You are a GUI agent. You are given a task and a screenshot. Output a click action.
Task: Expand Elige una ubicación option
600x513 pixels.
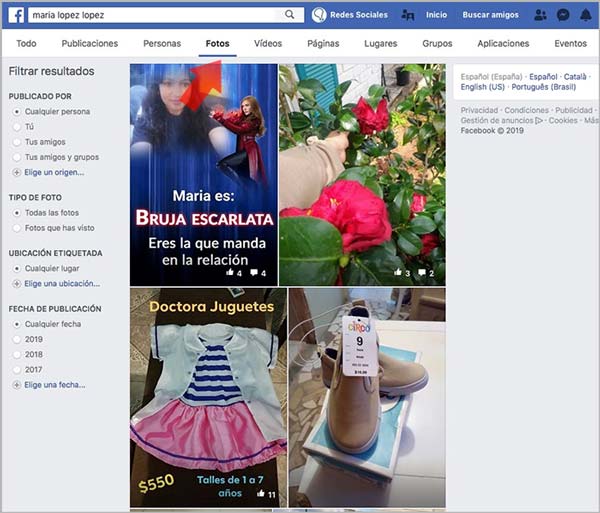point(62,284)
